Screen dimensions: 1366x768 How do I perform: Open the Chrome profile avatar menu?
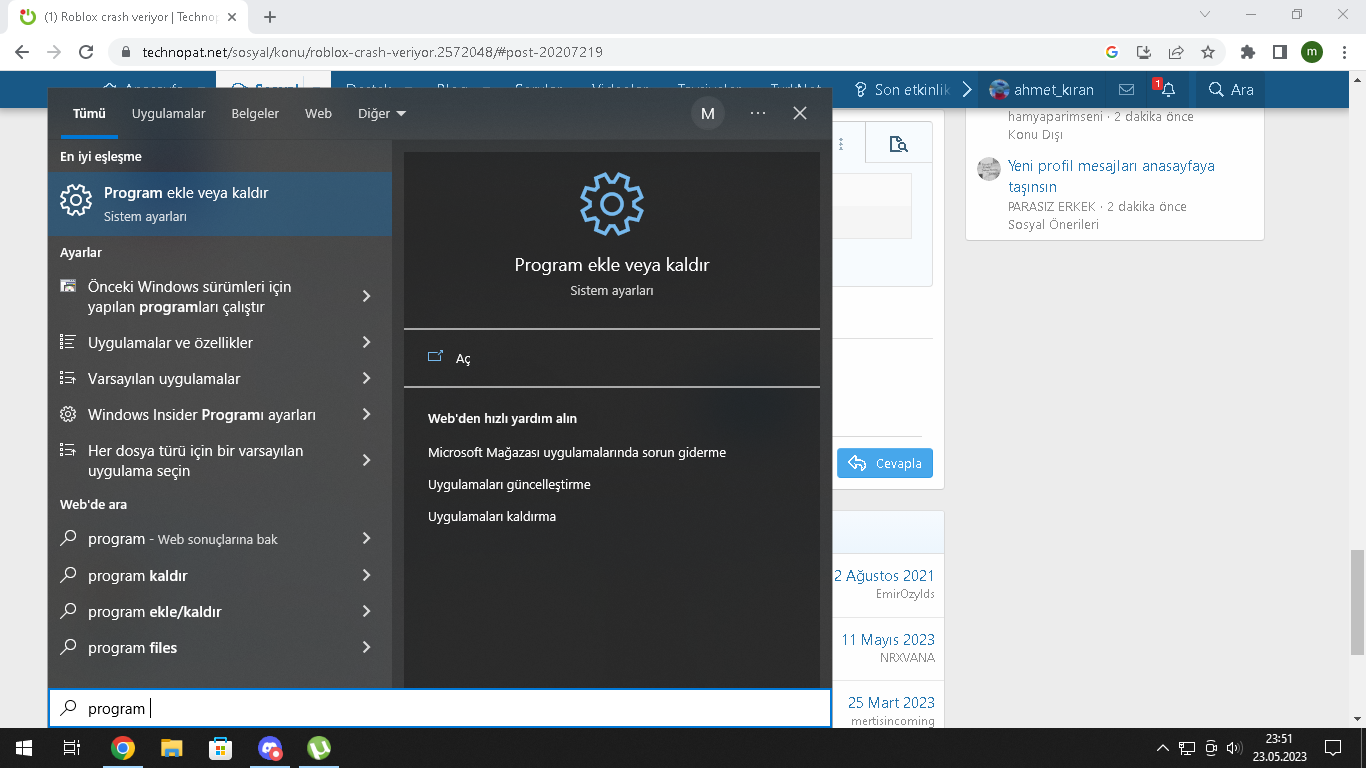coord(1312,52)
